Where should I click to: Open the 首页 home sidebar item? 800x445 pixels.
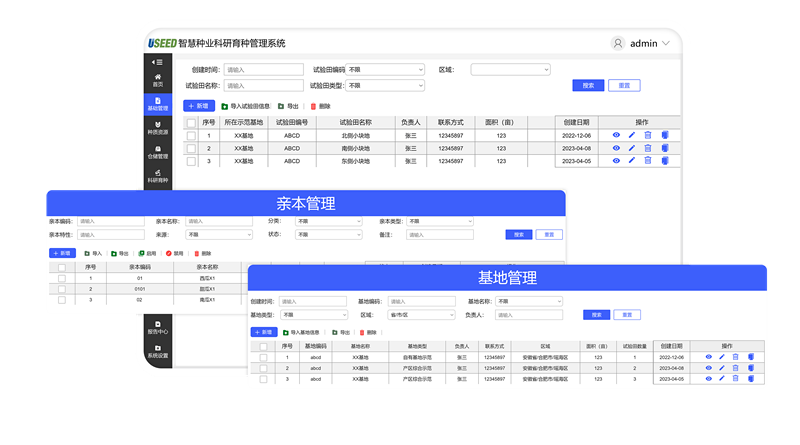point(157,80)
